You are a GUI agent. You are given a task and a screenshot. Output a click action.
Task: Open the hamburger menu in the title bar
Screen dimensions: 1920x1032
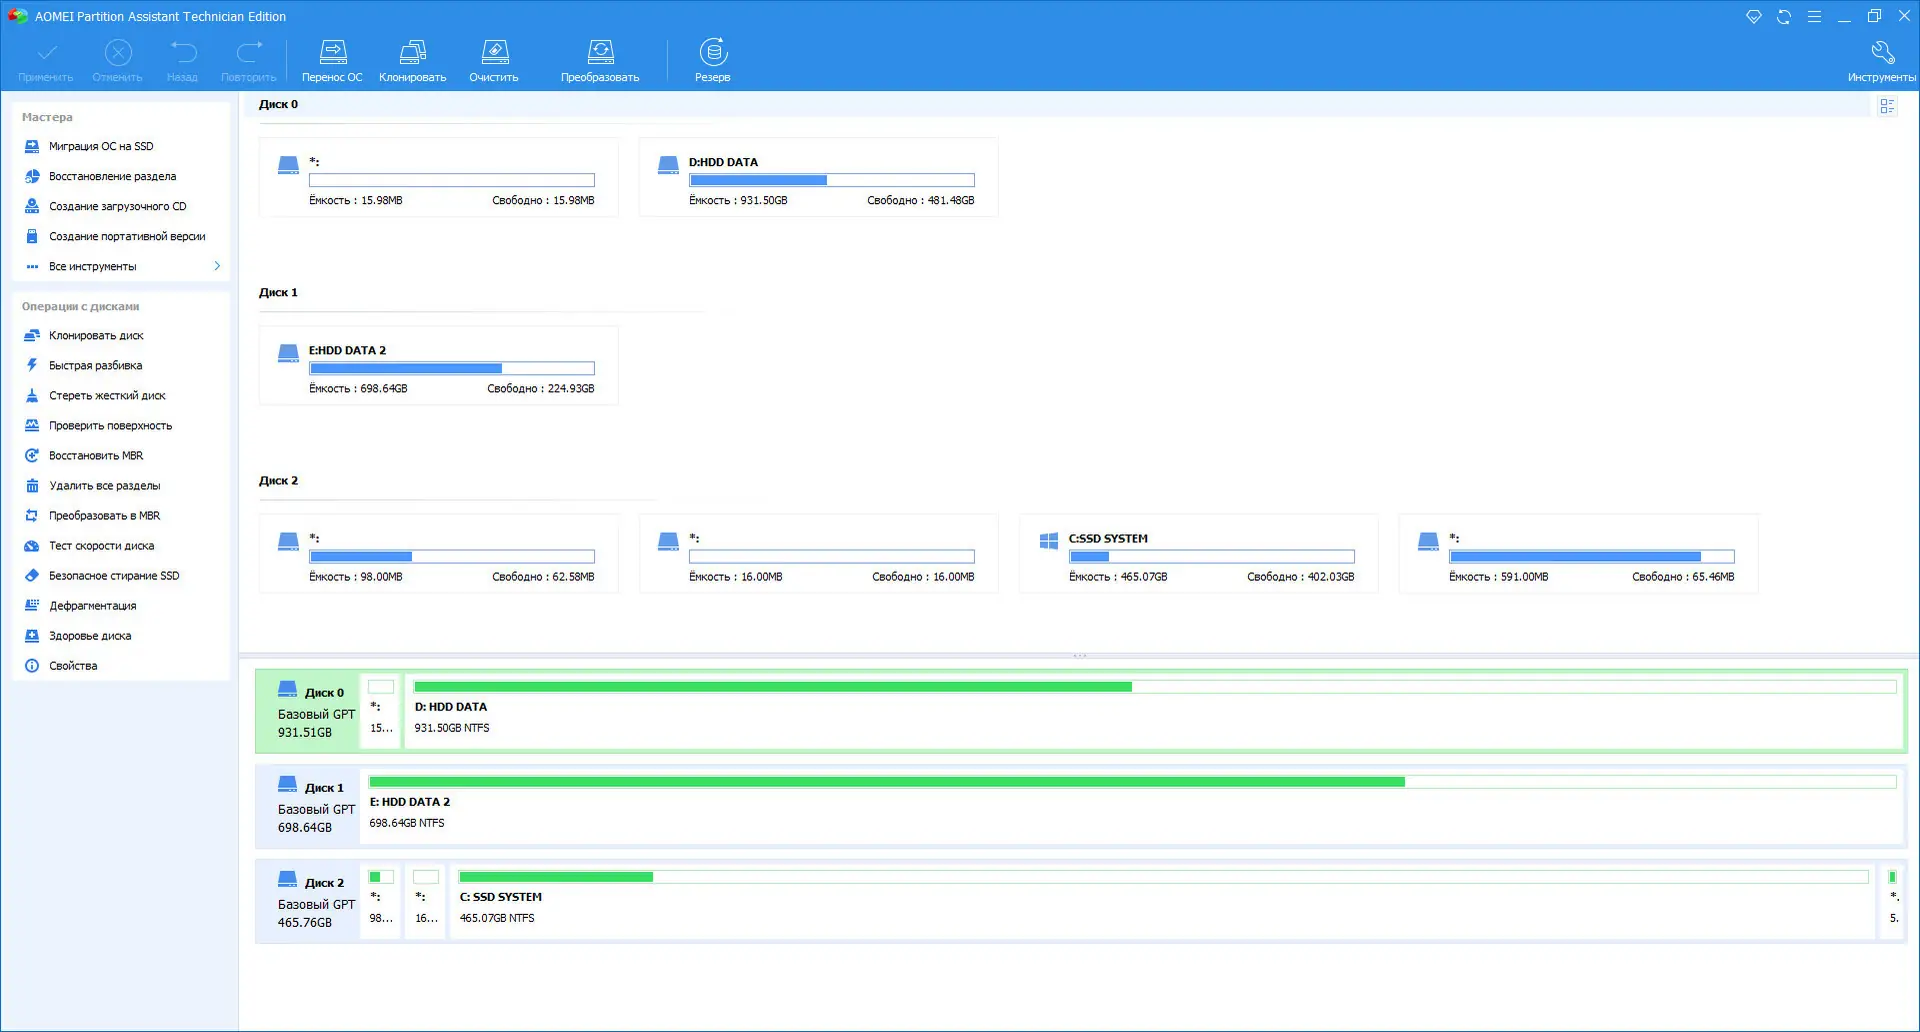point(1814,16)
